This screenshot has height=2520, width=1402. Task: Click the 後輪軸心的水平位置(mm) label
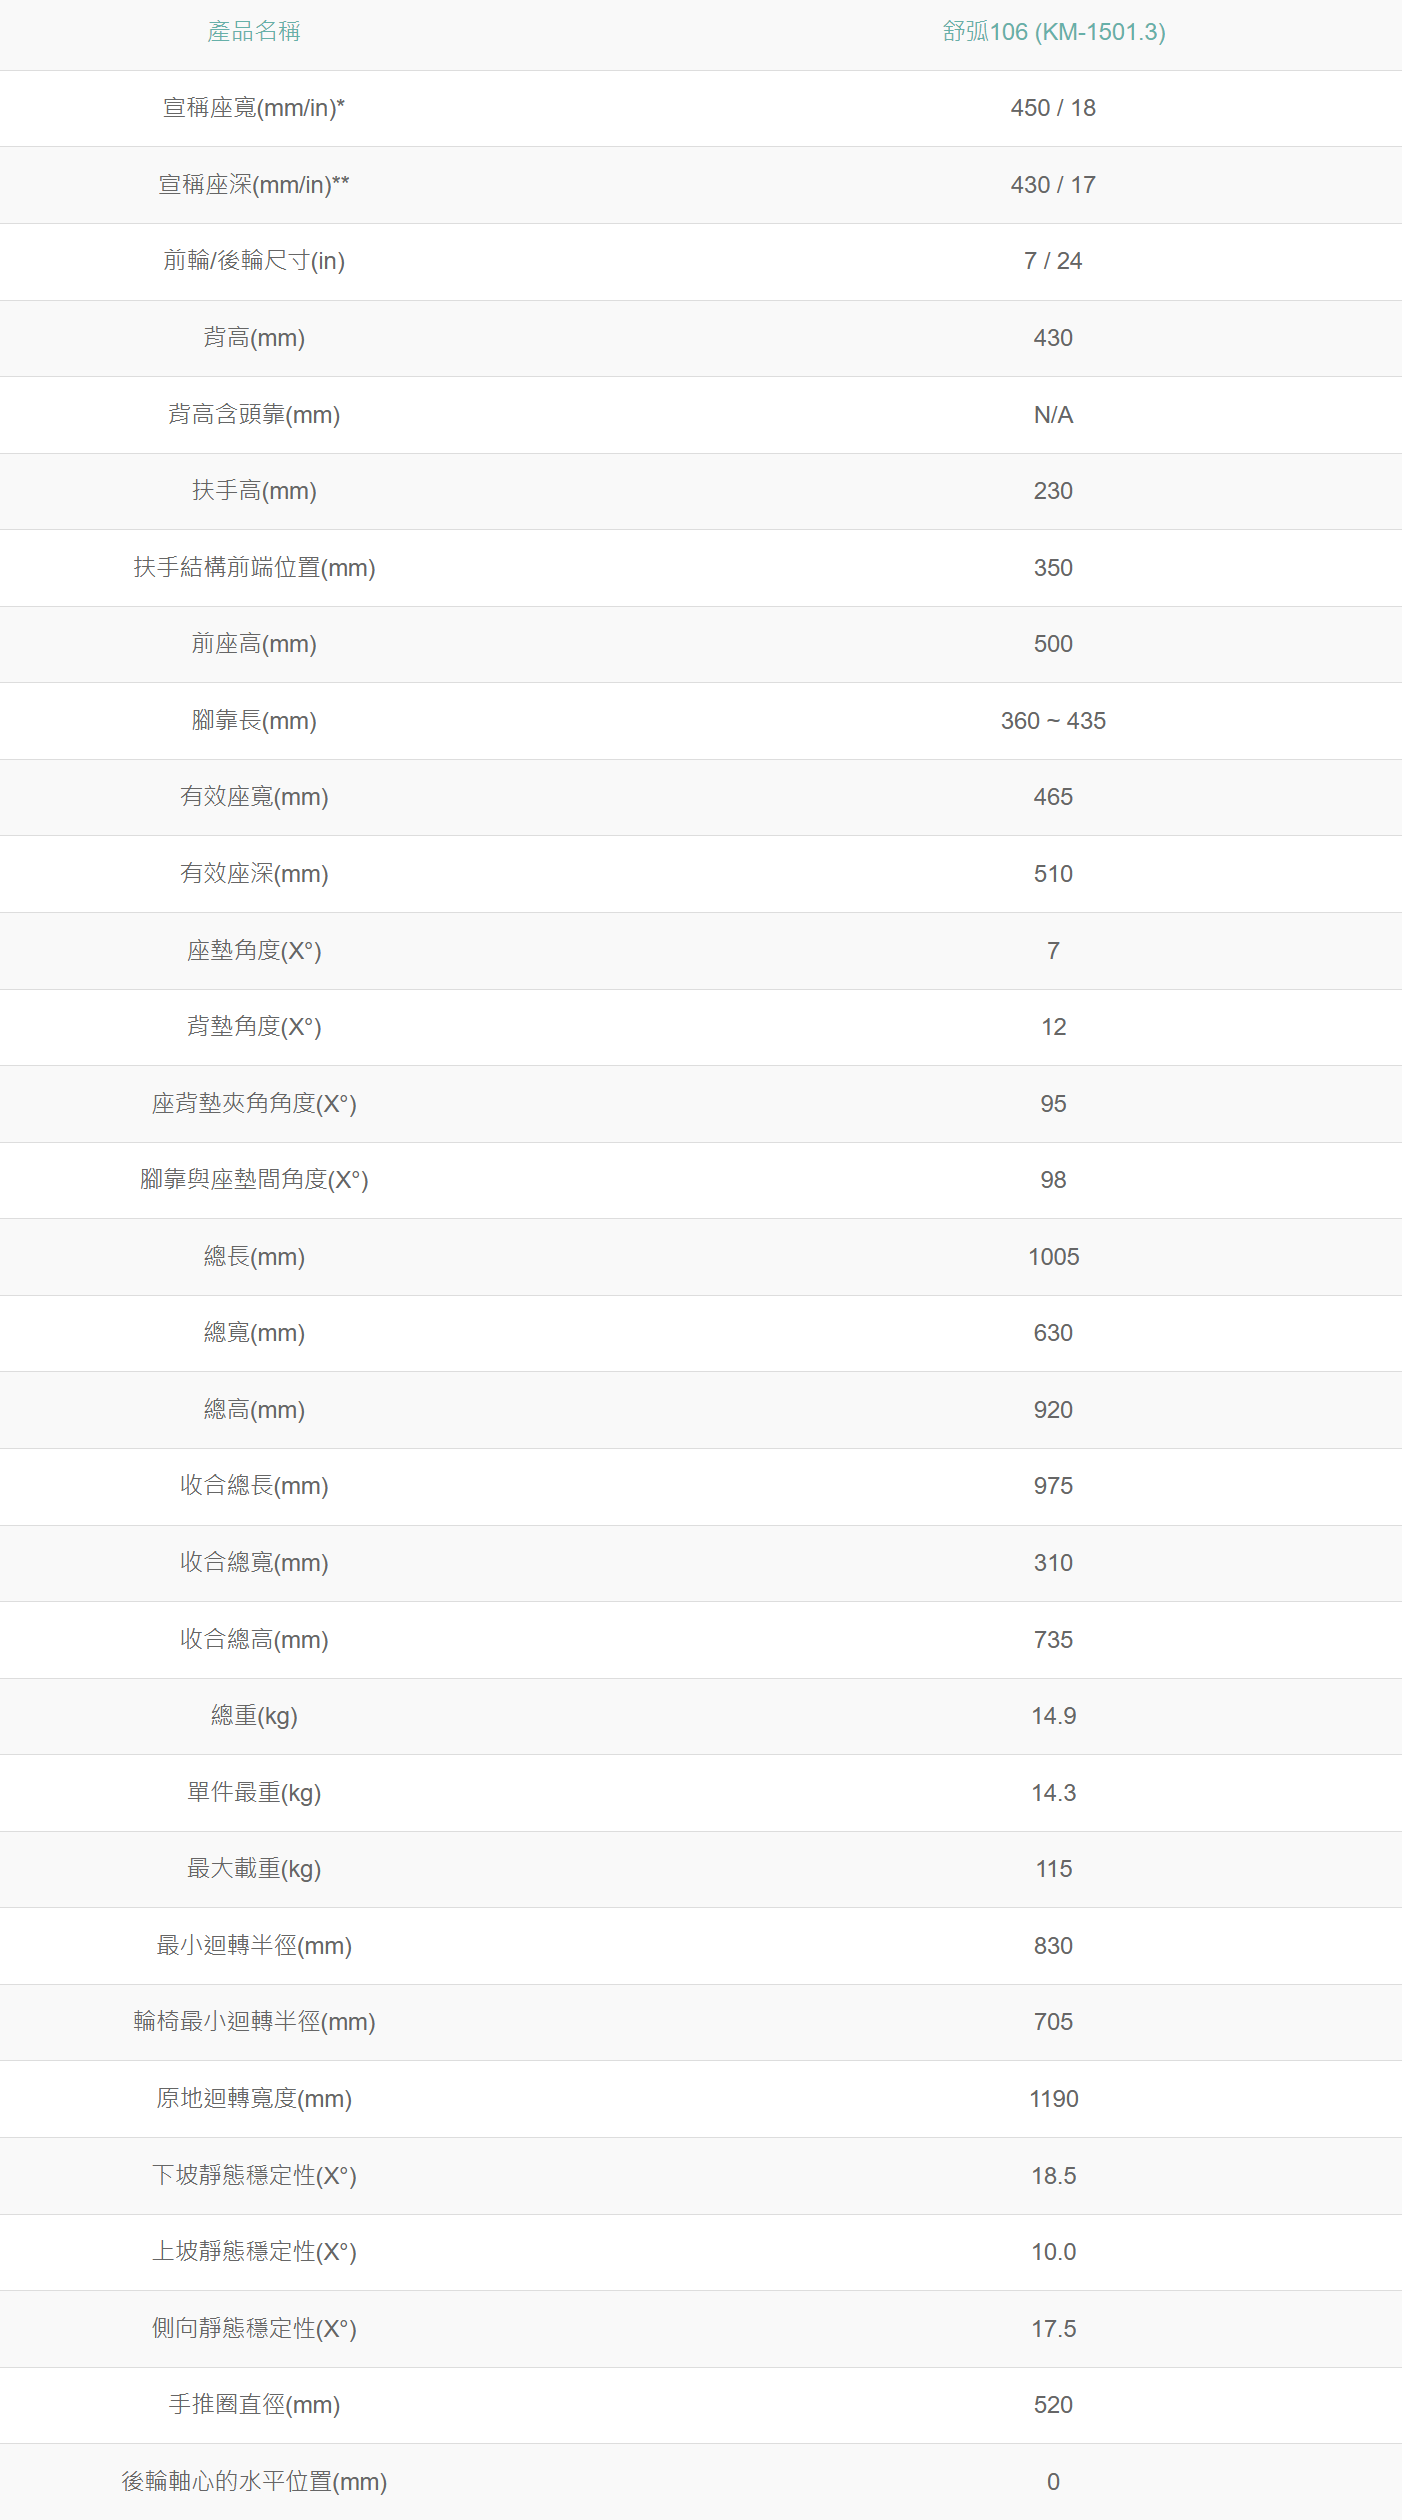254,2482
